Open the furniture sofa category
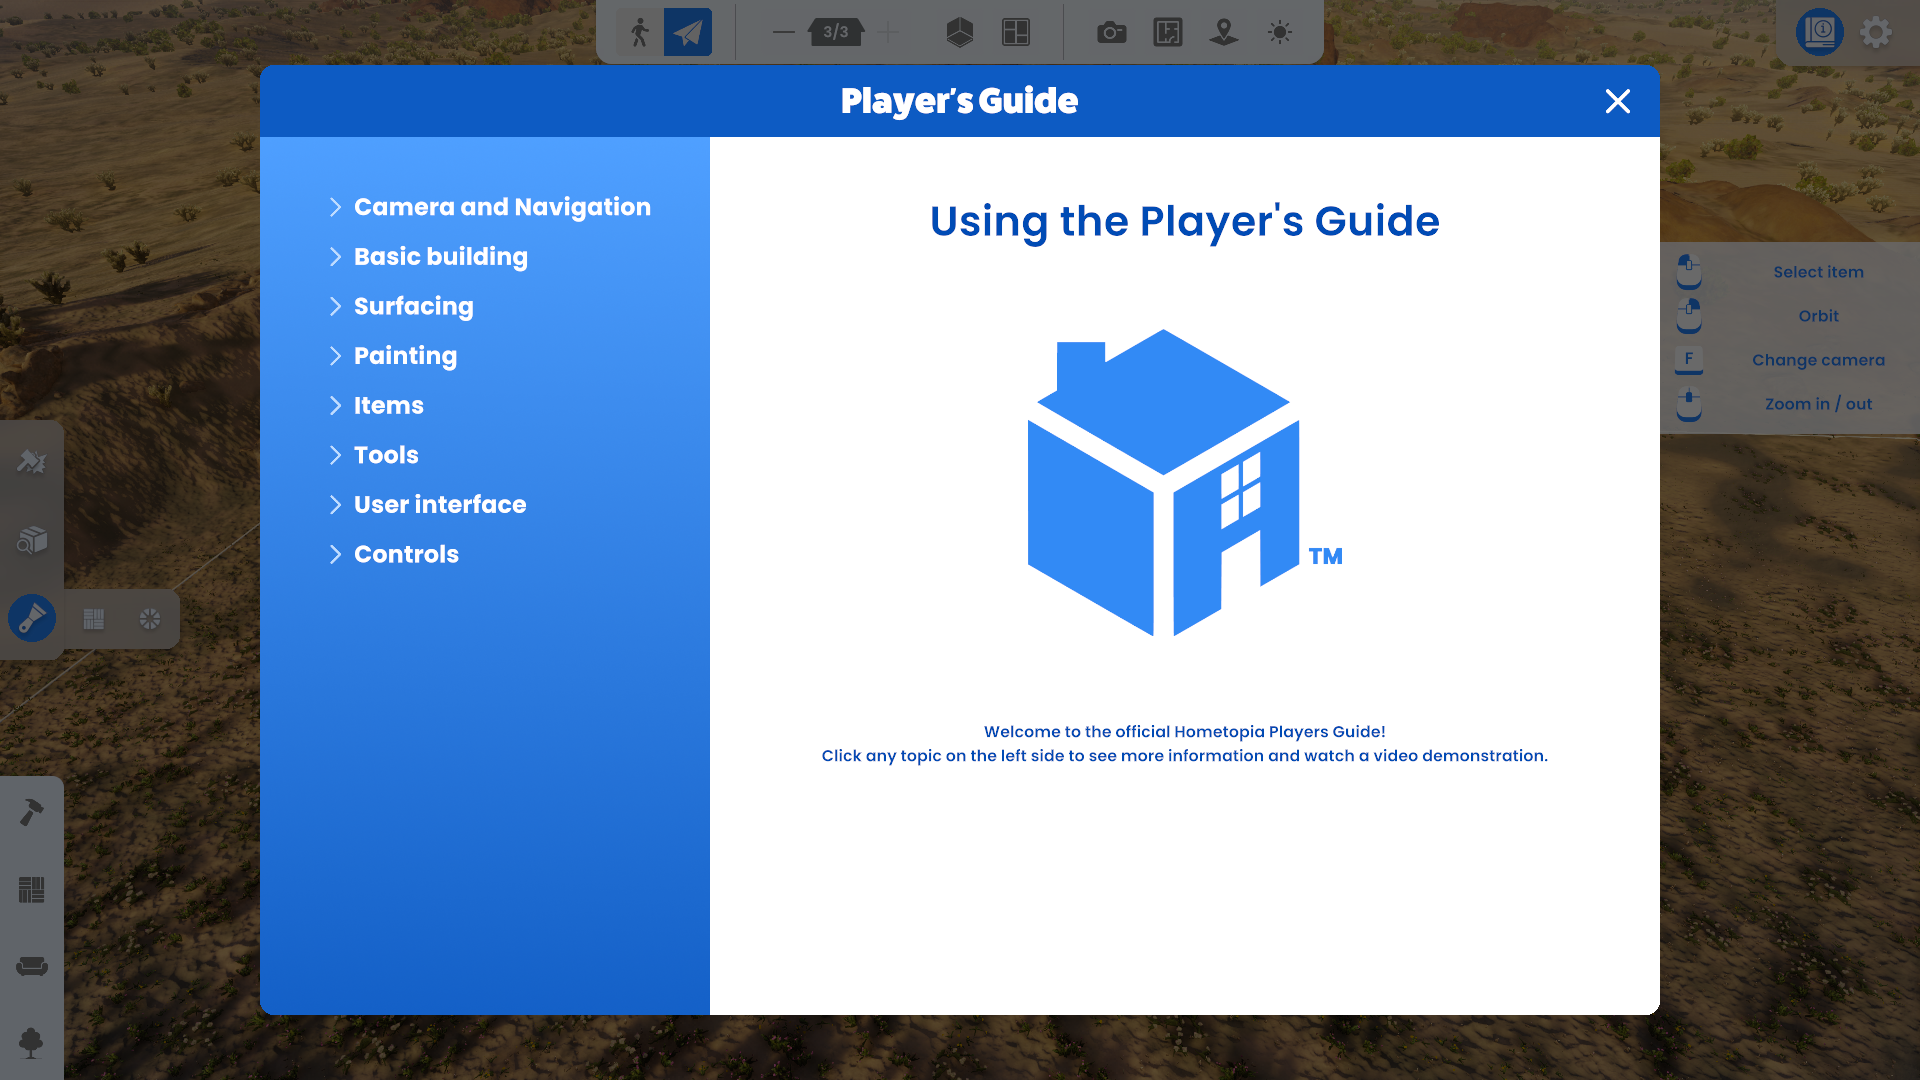This screenshot has height=1080, width=1920. point(32,966)
